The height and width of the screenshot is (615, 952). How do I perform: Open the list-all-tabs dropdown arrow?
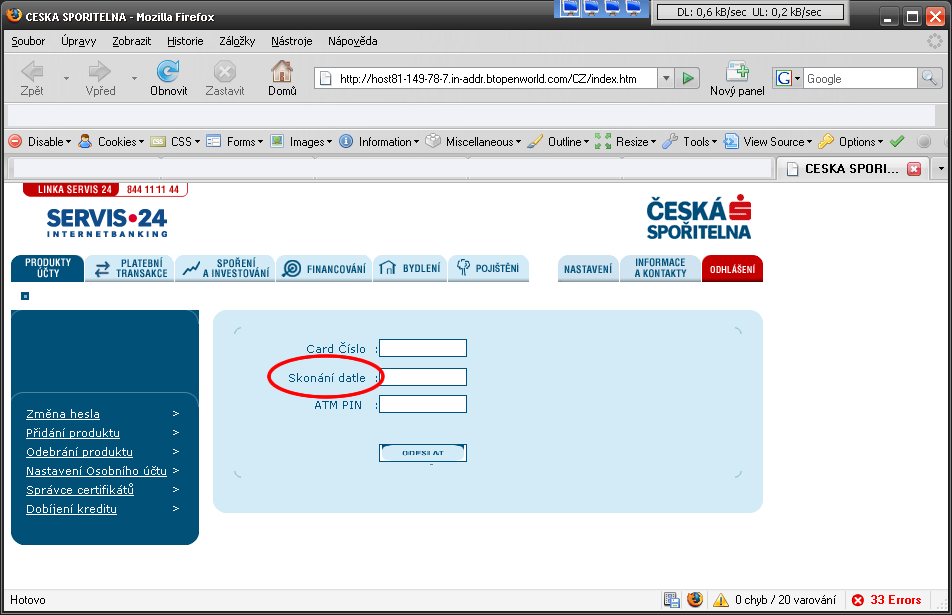pos(941,169)
